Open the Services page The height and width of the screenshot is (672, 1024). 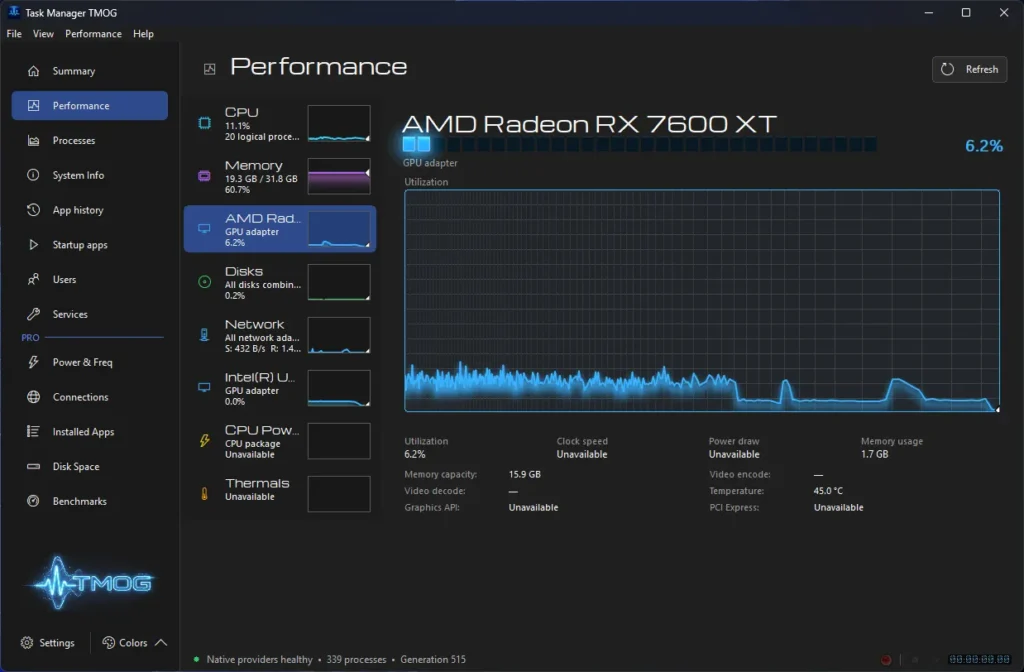[89, 314]
